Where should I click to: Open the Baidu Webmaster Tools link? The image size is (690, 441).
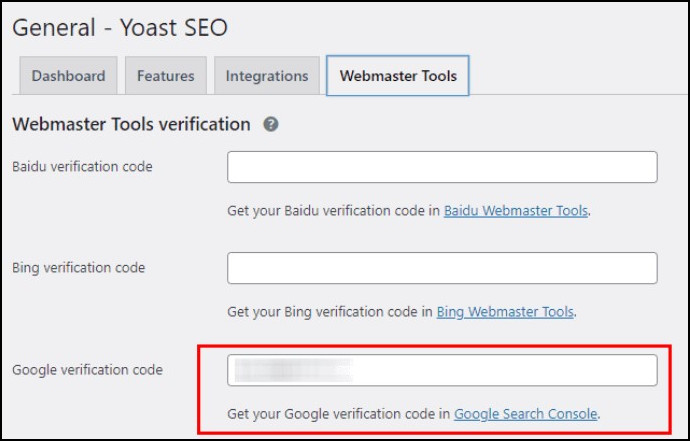516,211
